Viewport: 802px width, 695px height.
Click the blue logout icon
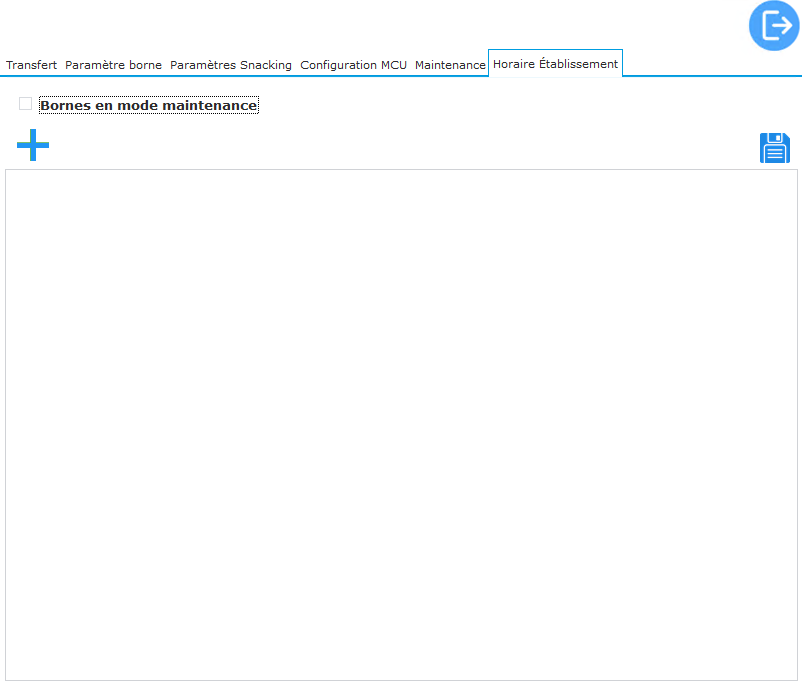(774, 26)
